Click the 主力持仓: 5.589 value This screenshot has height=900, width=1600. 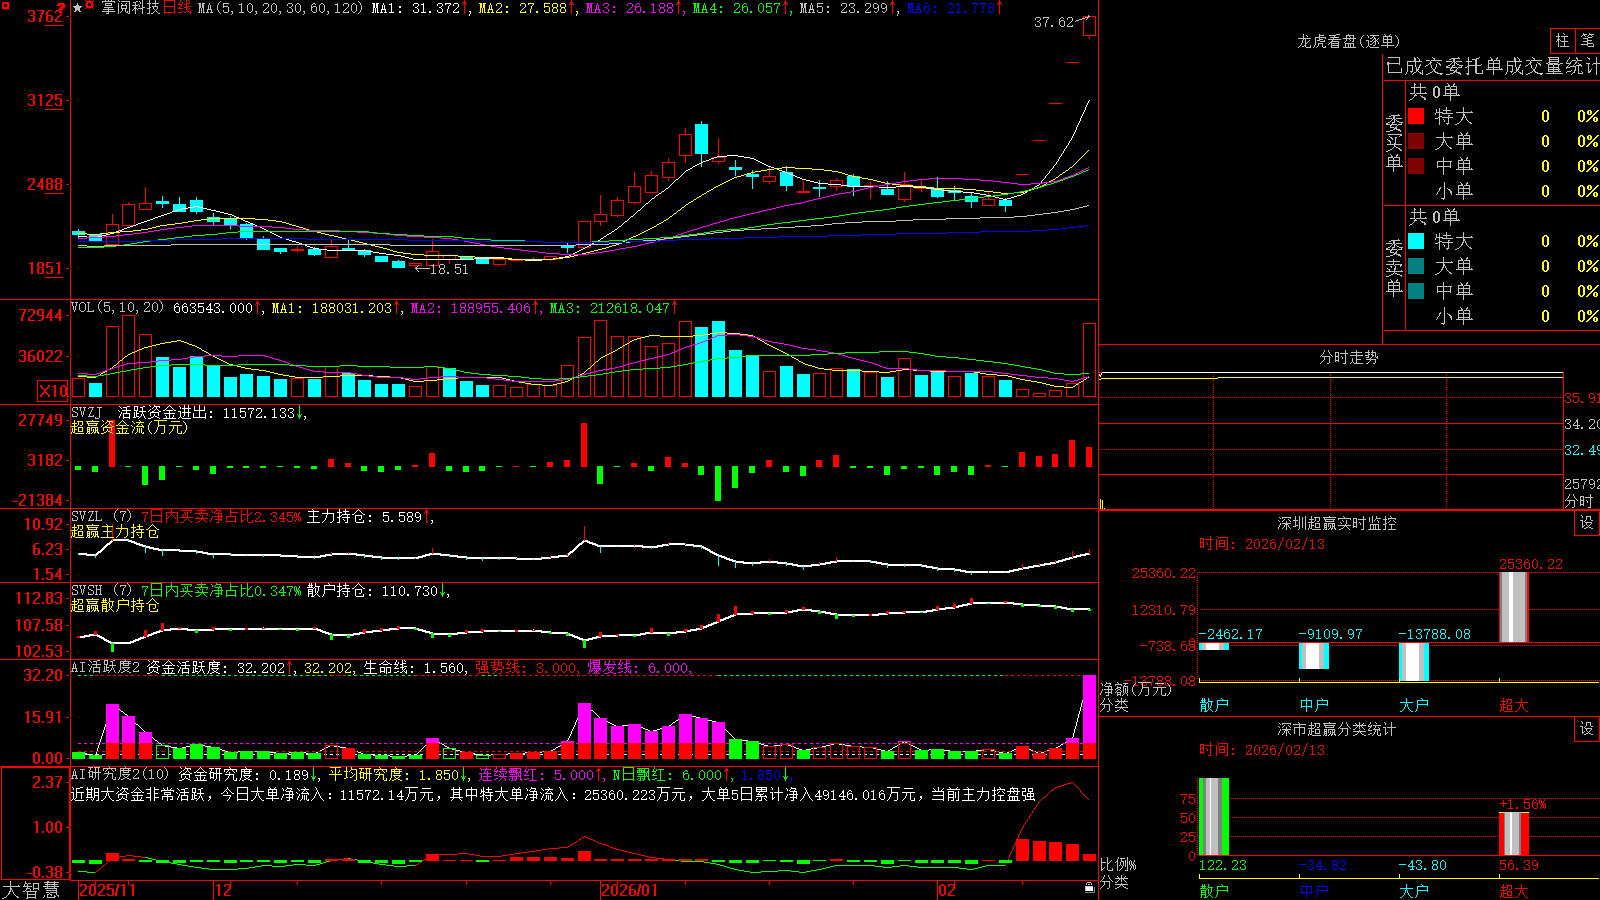pos(365,517)
